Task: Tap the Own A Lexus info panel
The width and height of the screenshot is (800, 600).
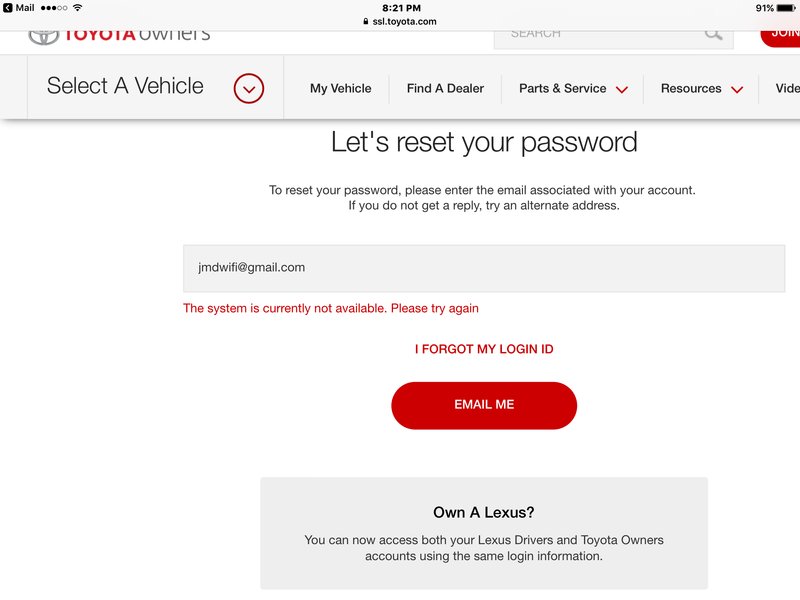Action: point(484,533)
